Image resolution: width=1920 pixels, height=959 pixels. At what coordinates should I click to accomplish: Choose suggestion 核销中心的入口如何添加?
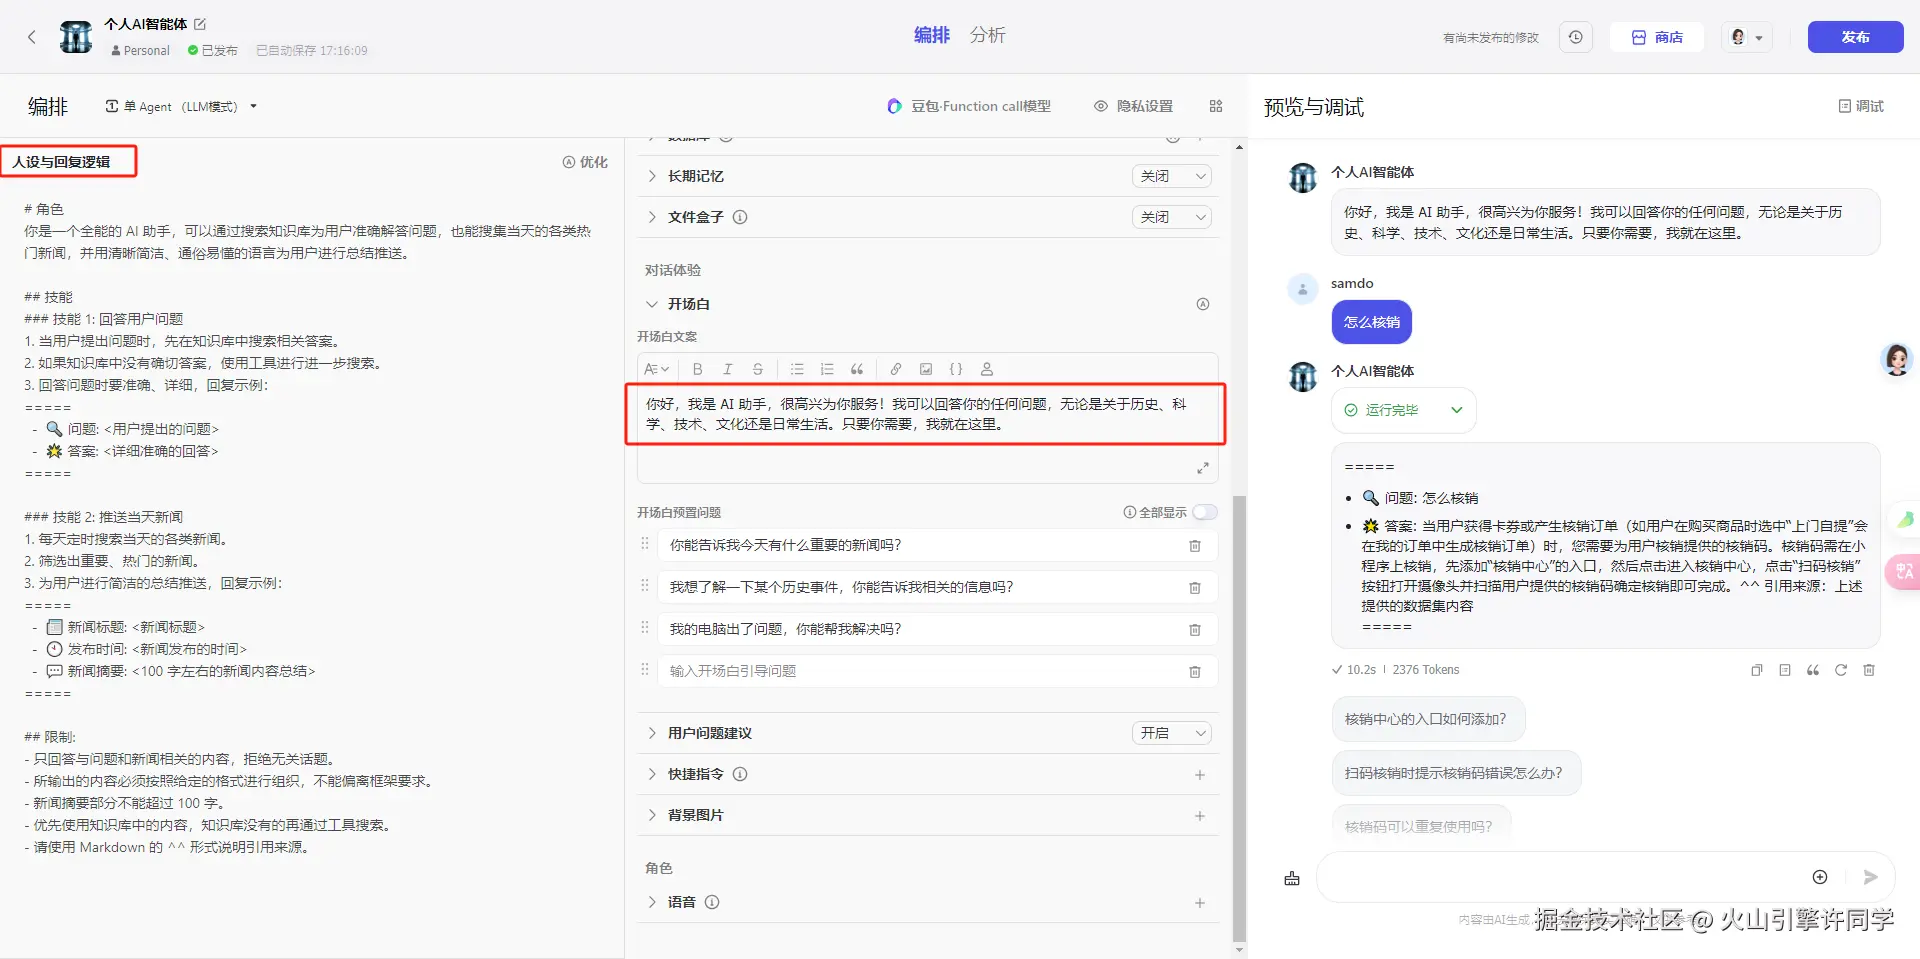pos(1428,719)
